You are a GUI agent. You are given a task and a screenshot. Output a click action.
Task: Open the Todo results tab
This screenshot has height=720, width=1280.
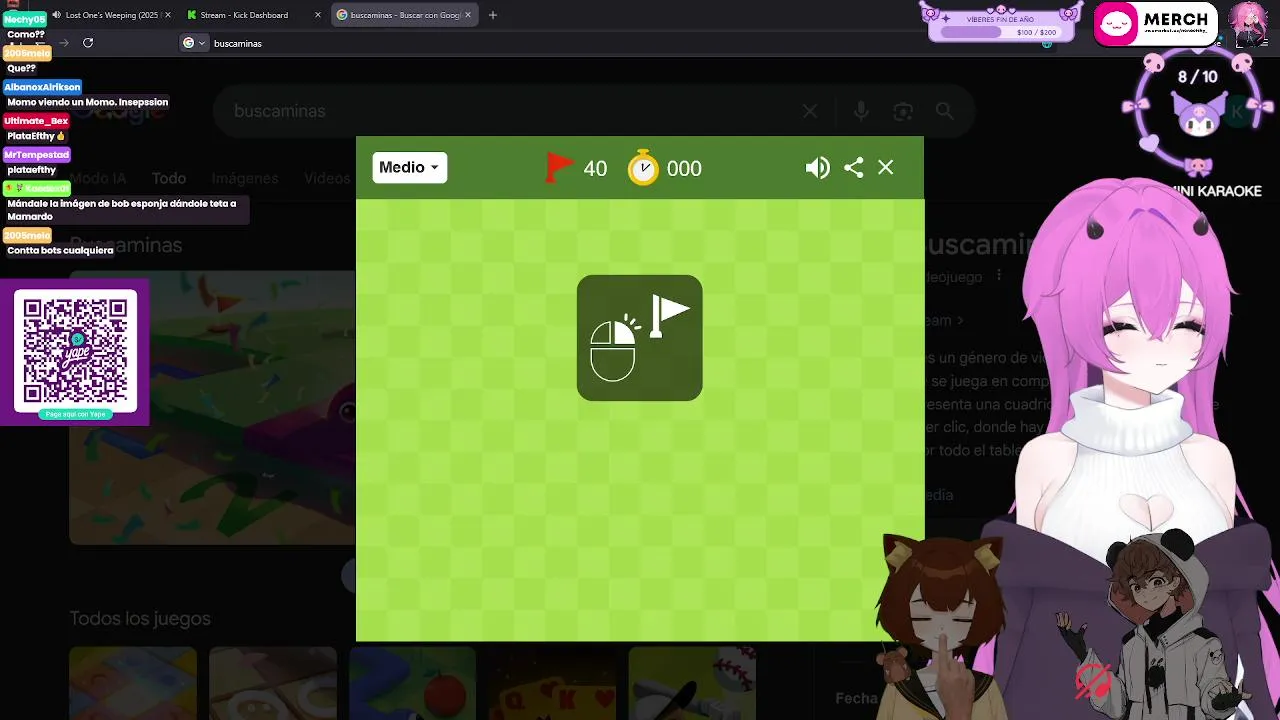point(169,178)
